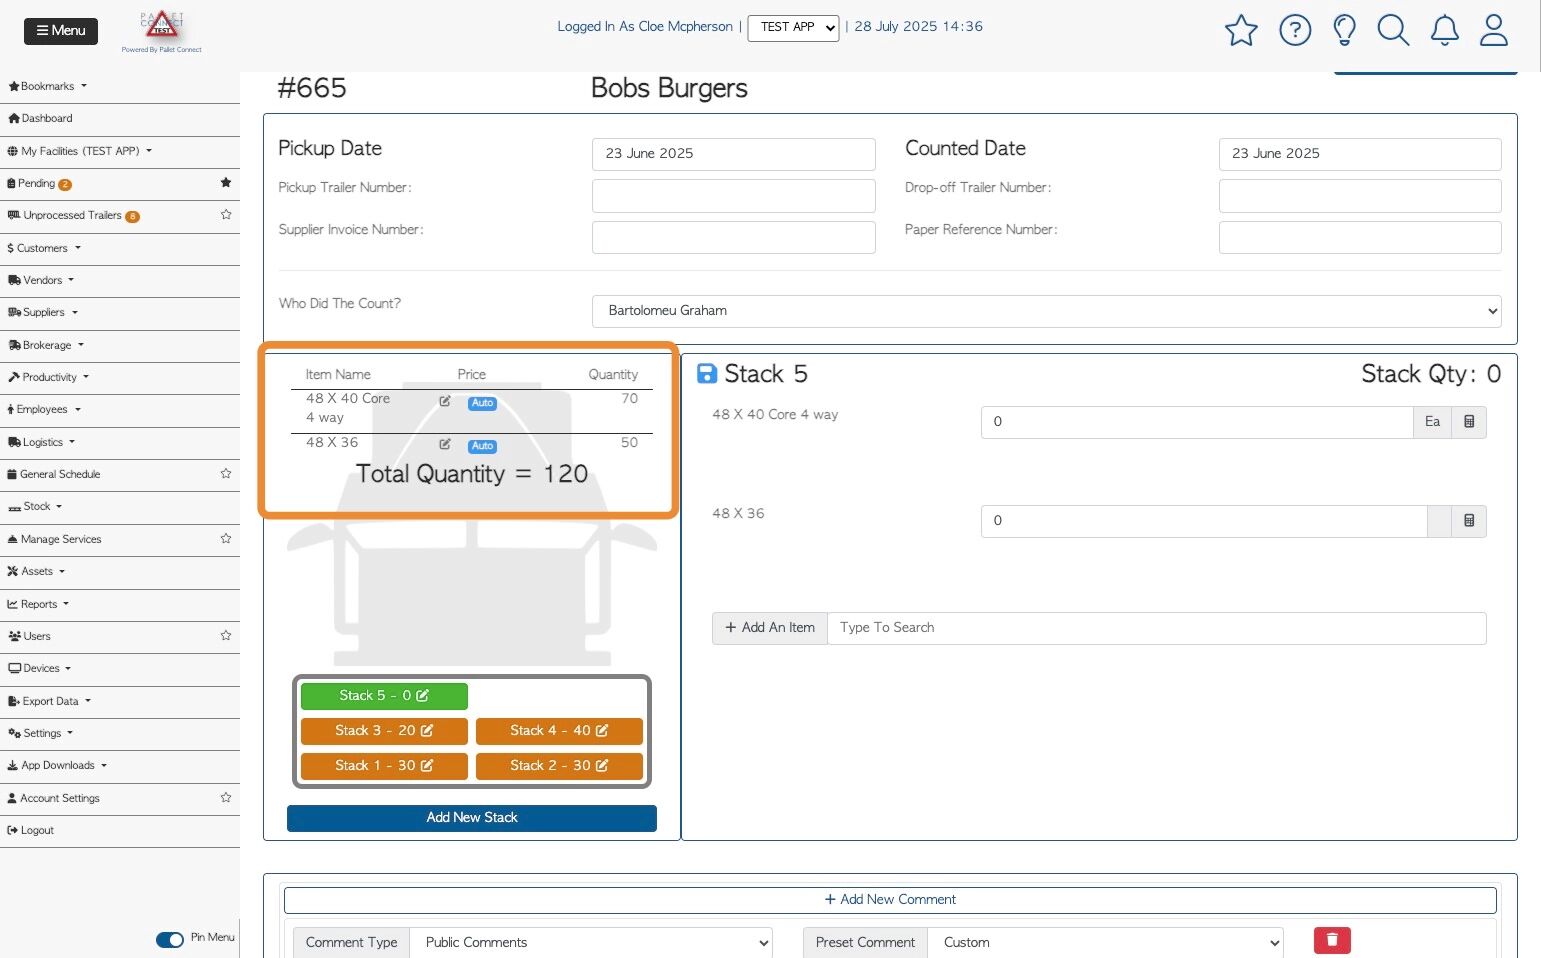The width and height of the screenshot is (1541, 958).
Task: Click Logout in sidebar
Action: [31, 830]
